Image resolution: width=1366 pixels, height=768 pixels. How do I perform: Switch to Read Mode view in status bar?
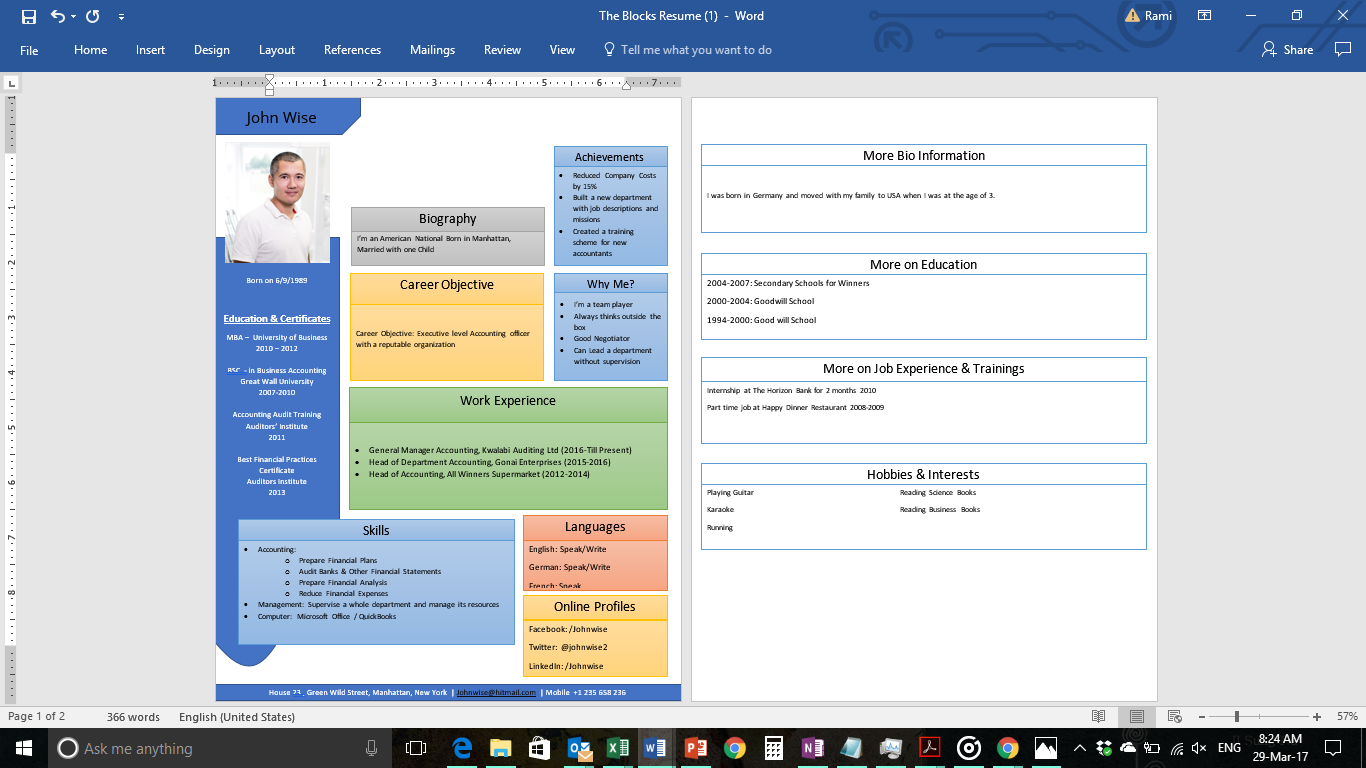pyautogui.click(x=1099, y=716)
